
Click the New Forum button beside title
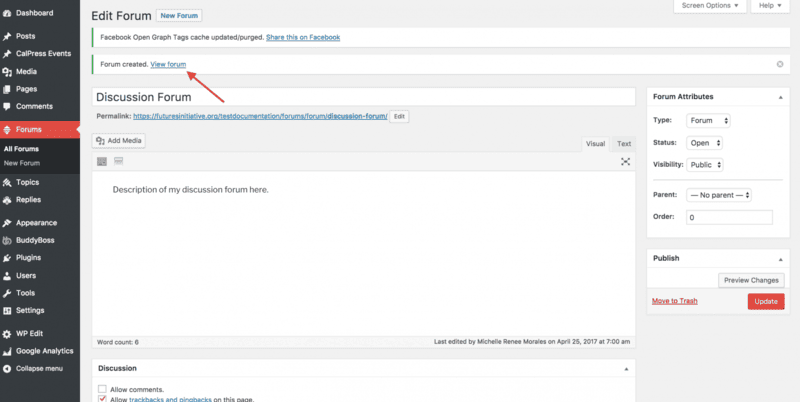pyautogui.click(x=179, y=16)
